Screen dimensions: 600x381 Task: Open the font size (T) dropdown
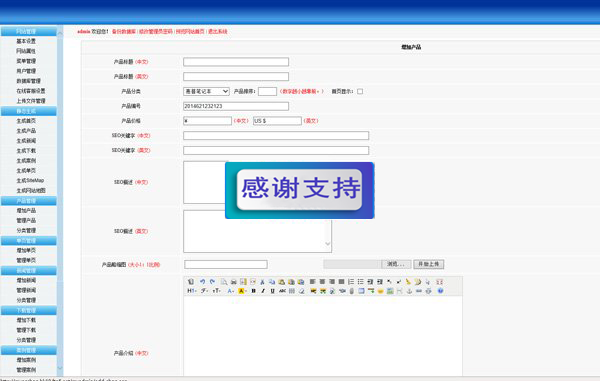[x=217, y=291]
